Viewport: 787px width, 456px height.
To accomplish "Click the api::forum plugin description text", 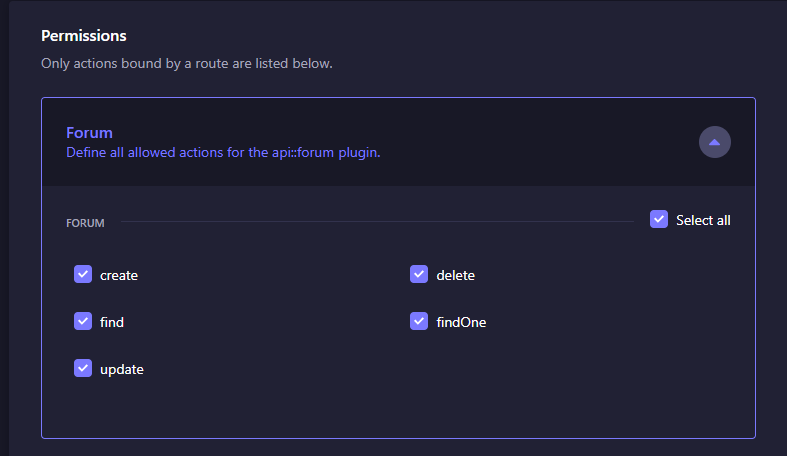I will pyautogui.click(x=223, y=153).
